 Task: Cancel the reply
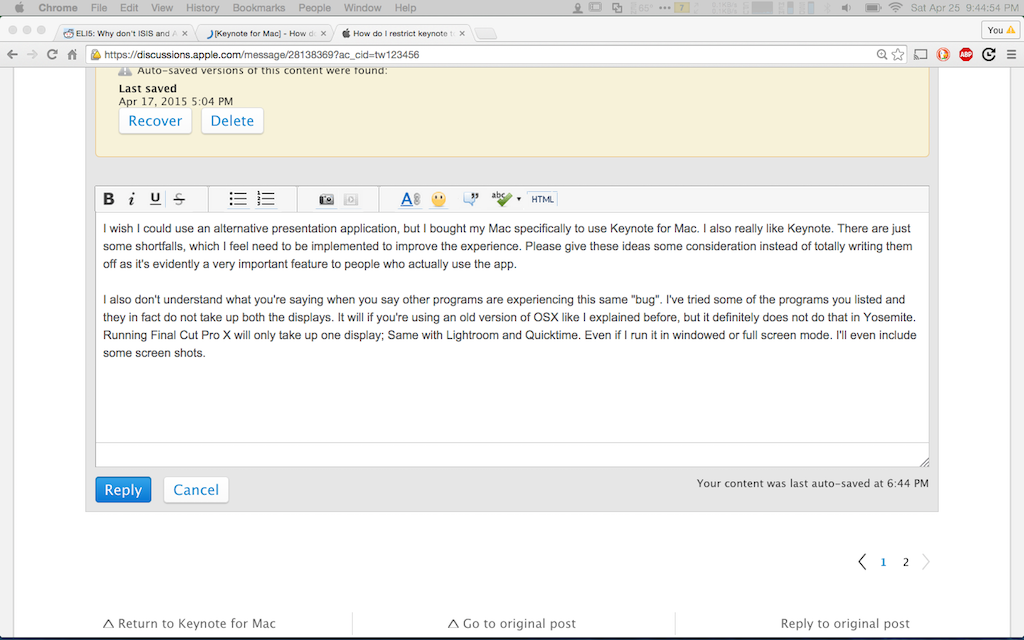[x=196, y=490]
